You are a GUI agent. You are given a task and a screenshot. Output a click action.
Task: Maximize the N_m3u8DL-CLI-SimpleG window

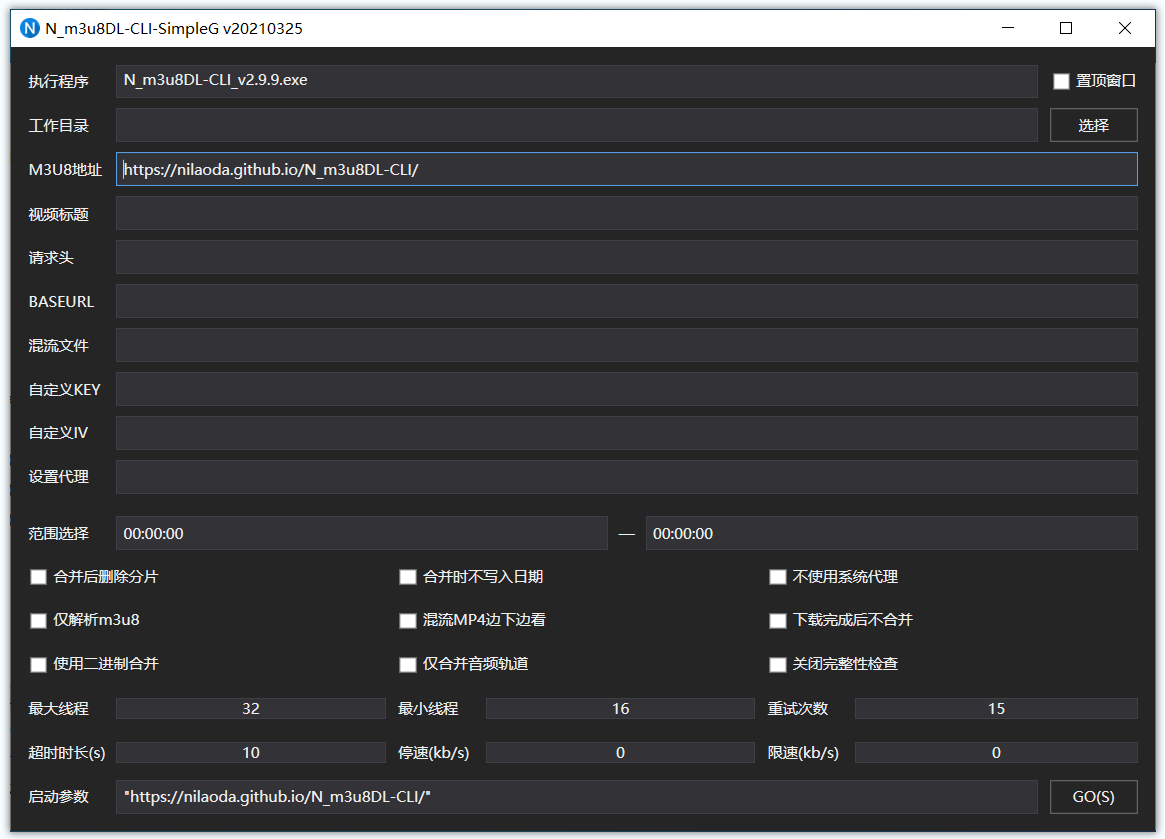pyautogui.click(x=1065, y=28)
